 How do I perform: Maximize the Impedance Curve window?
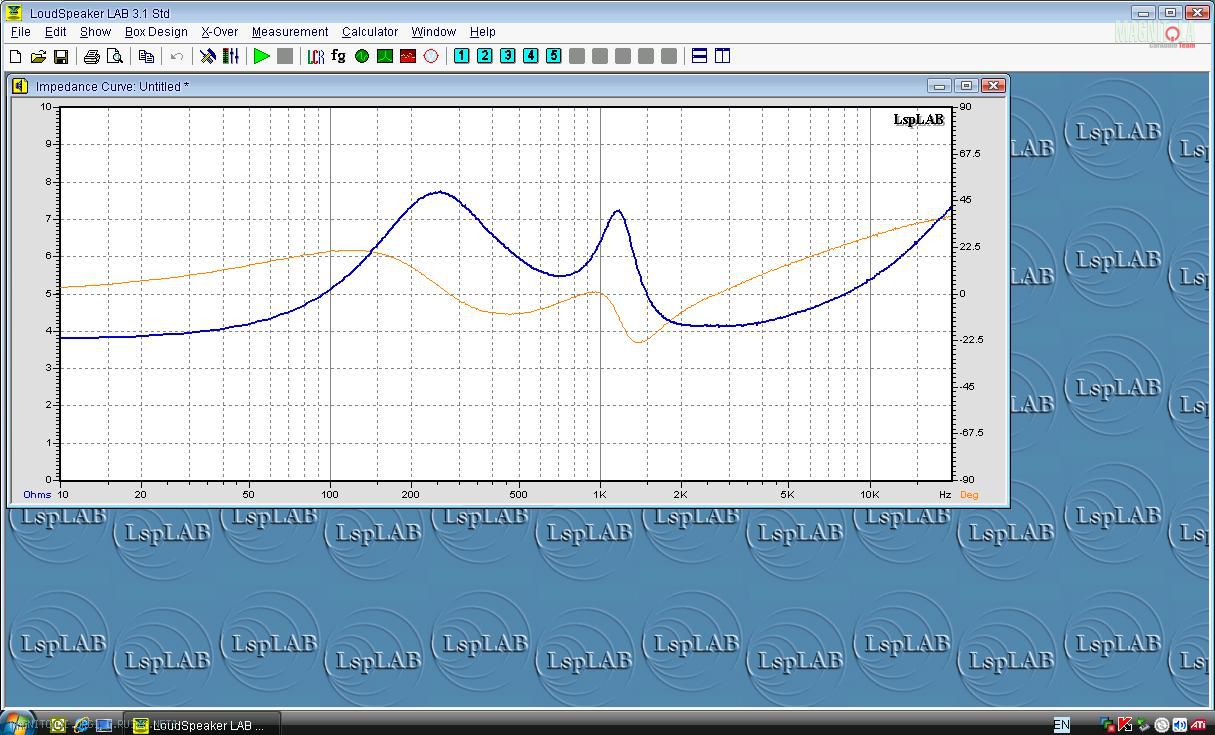tap(966, 86)
